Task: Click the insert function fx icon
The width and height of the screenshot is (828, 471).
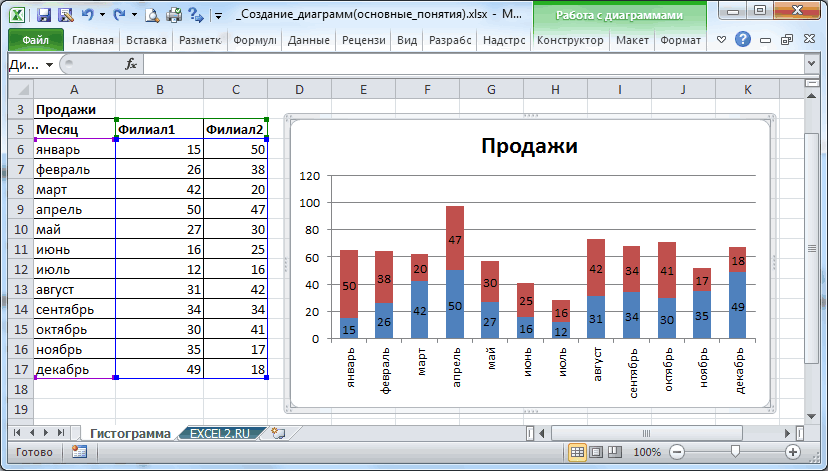Action: [x=130, y=64]
